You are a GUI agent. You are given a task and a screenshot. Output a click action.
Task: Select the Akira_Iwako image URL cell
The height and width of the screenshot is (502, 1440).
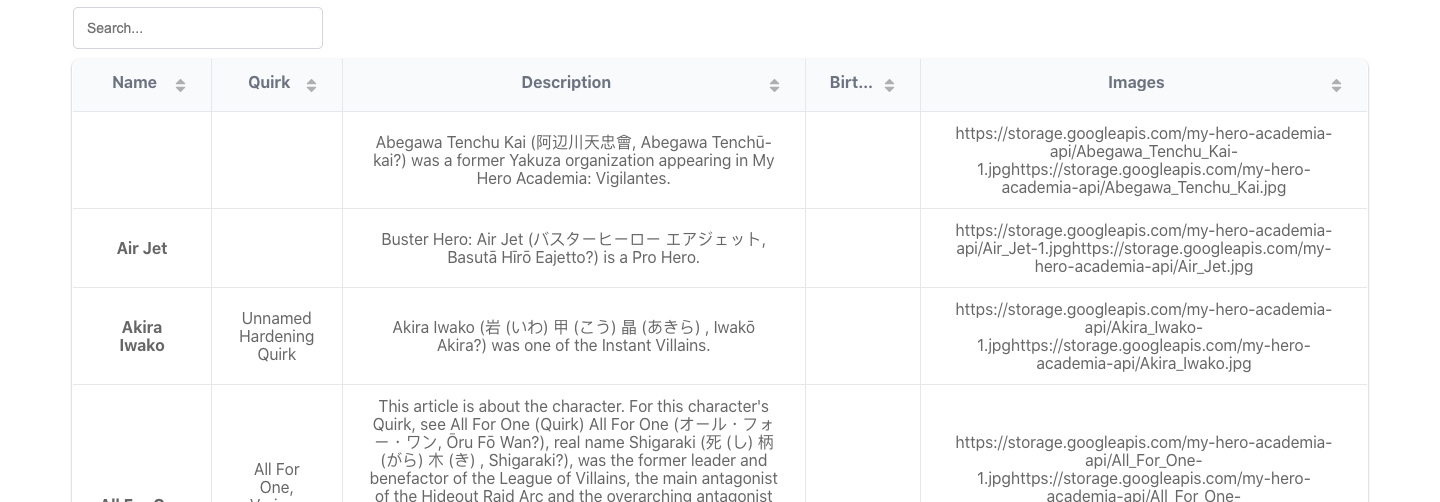coord(1143,336)
